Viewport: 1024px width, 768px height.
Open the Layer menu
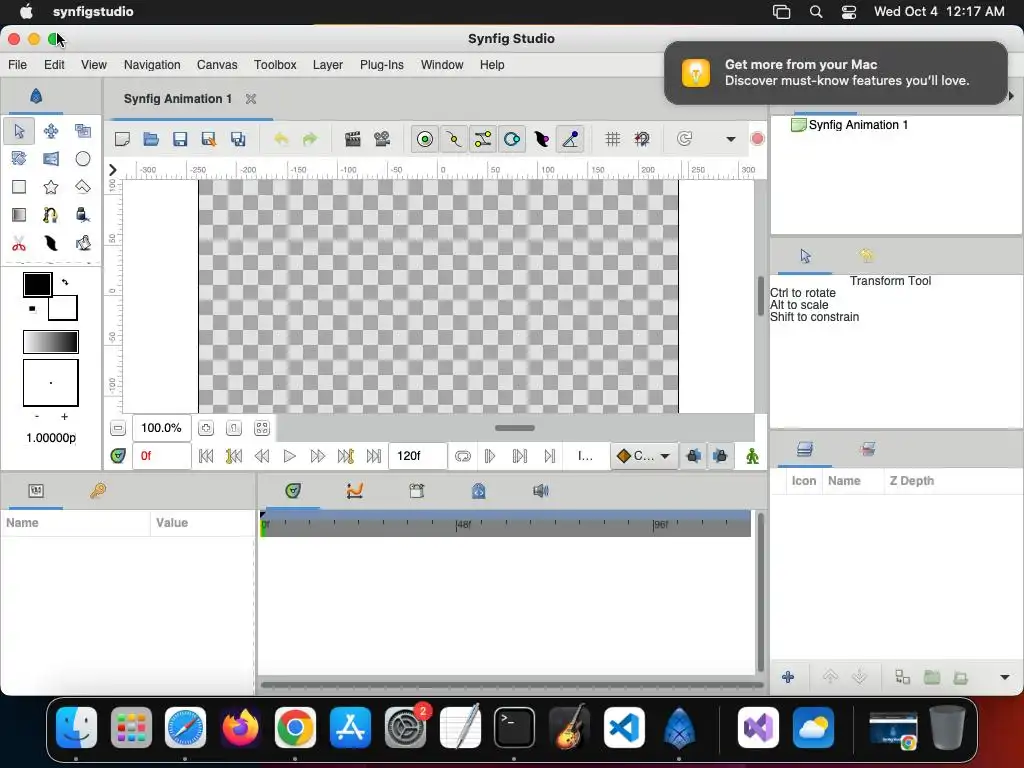point(328,65)
